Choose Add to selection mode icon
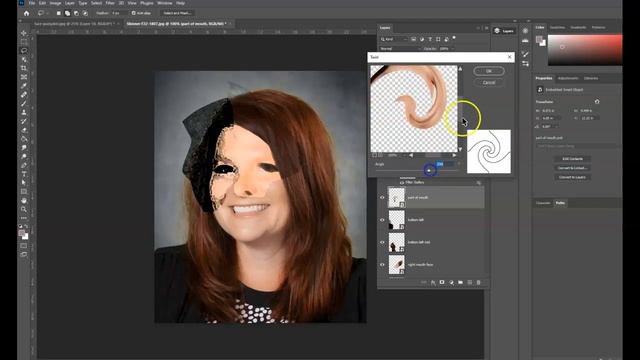640x360 pixels. (67, 13)
